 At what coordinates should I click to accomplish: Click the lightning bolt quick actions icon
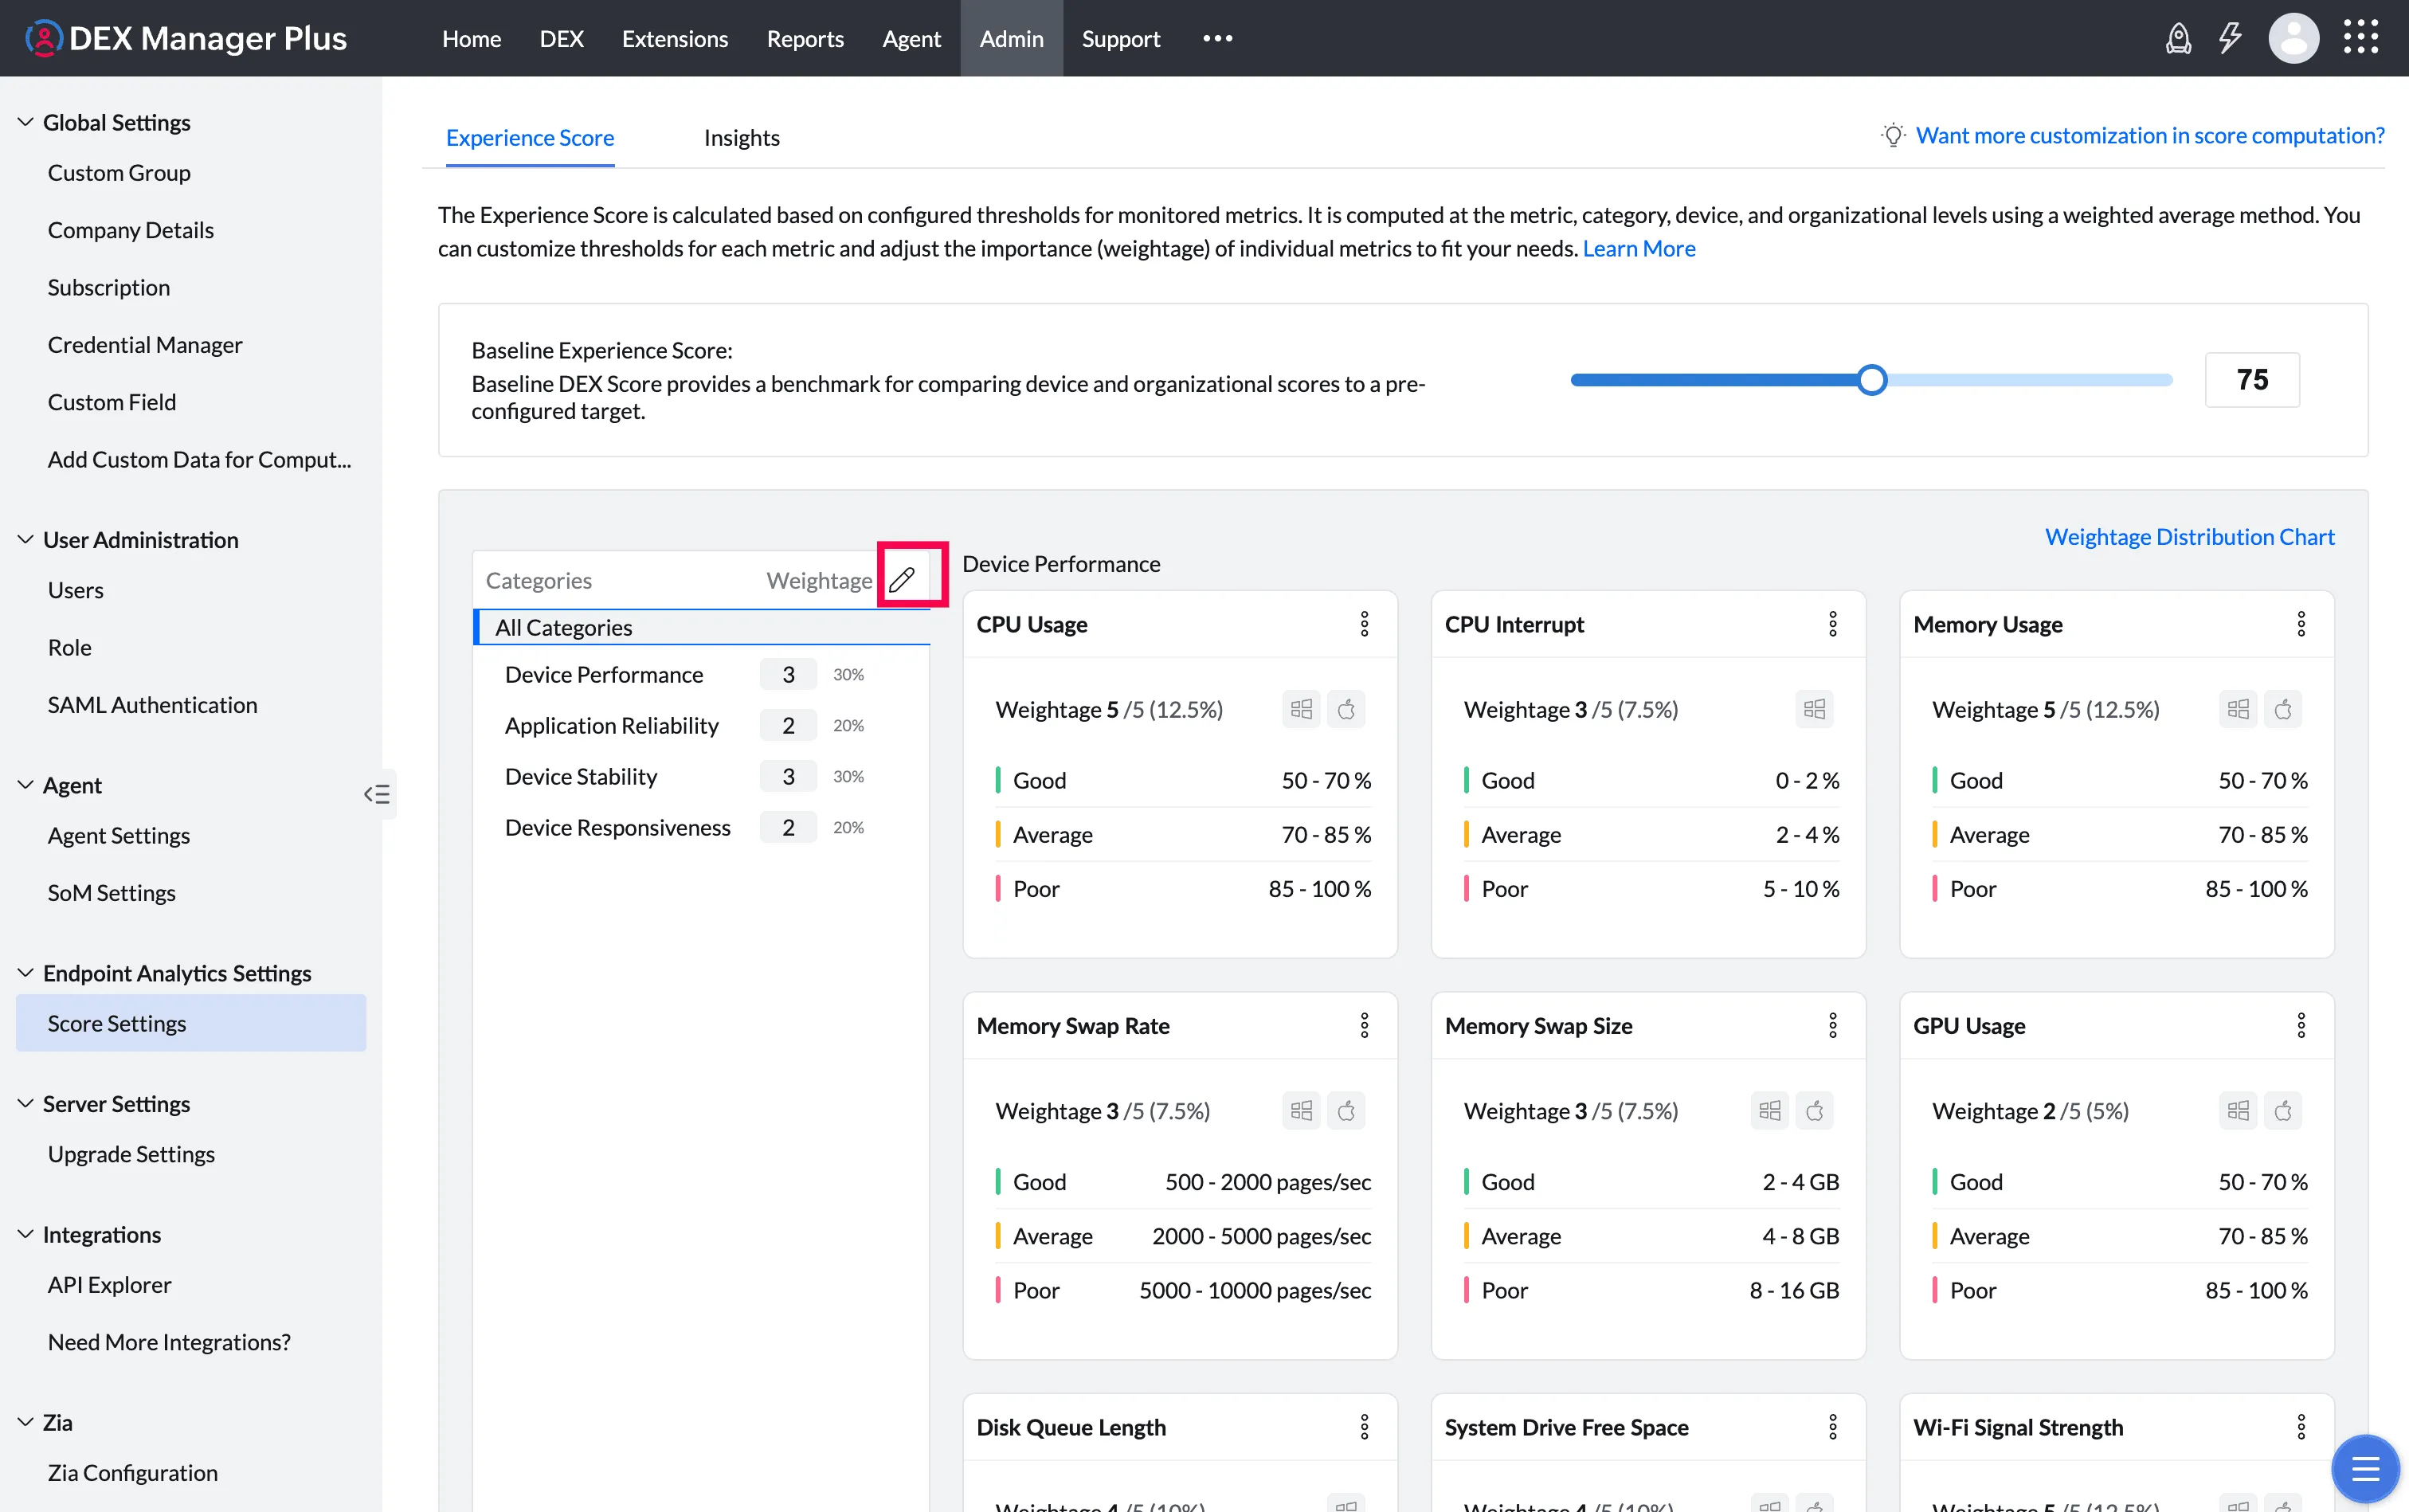pyautogui.click(x=2230, y=38)
